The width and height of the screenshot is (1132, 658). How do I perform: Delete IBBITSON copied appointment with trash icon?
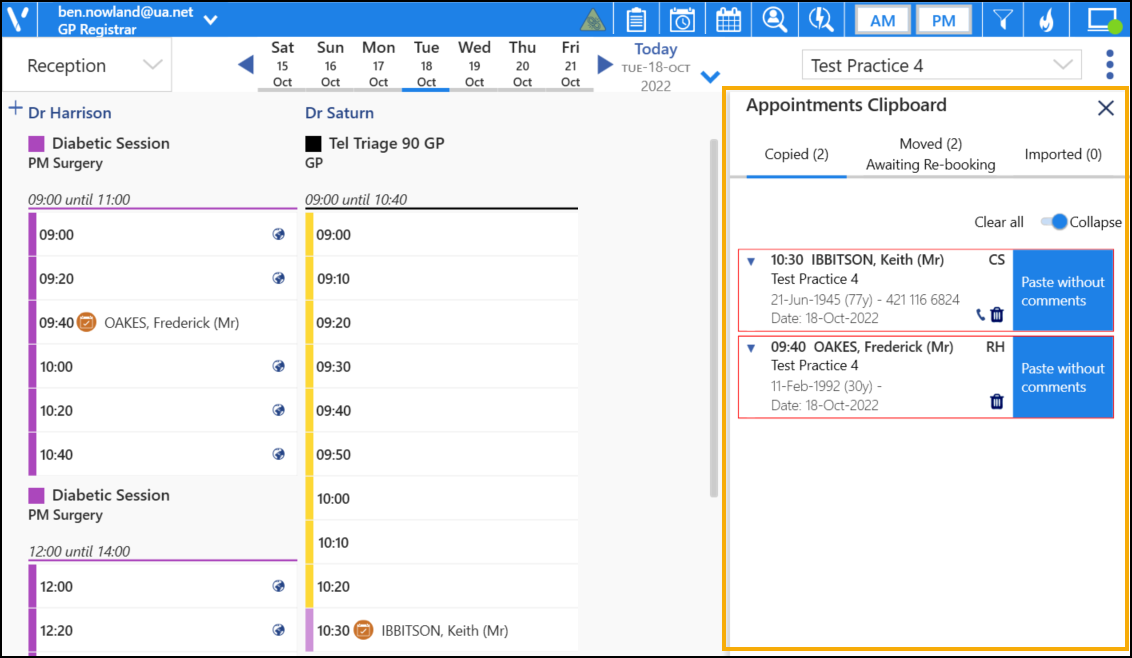pyautogui.click(x=997, y=315)
